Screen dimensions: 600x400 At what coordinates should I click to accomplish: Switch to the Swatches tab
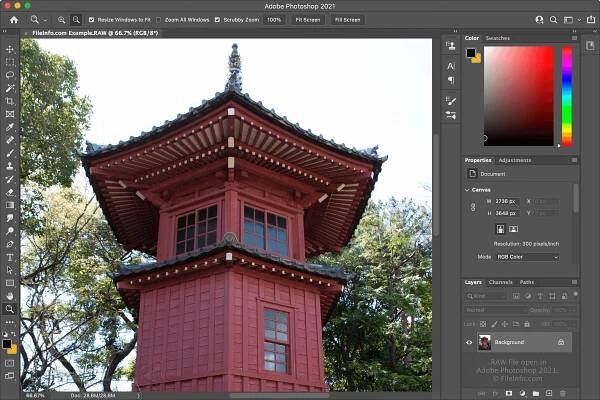[497, 38]
